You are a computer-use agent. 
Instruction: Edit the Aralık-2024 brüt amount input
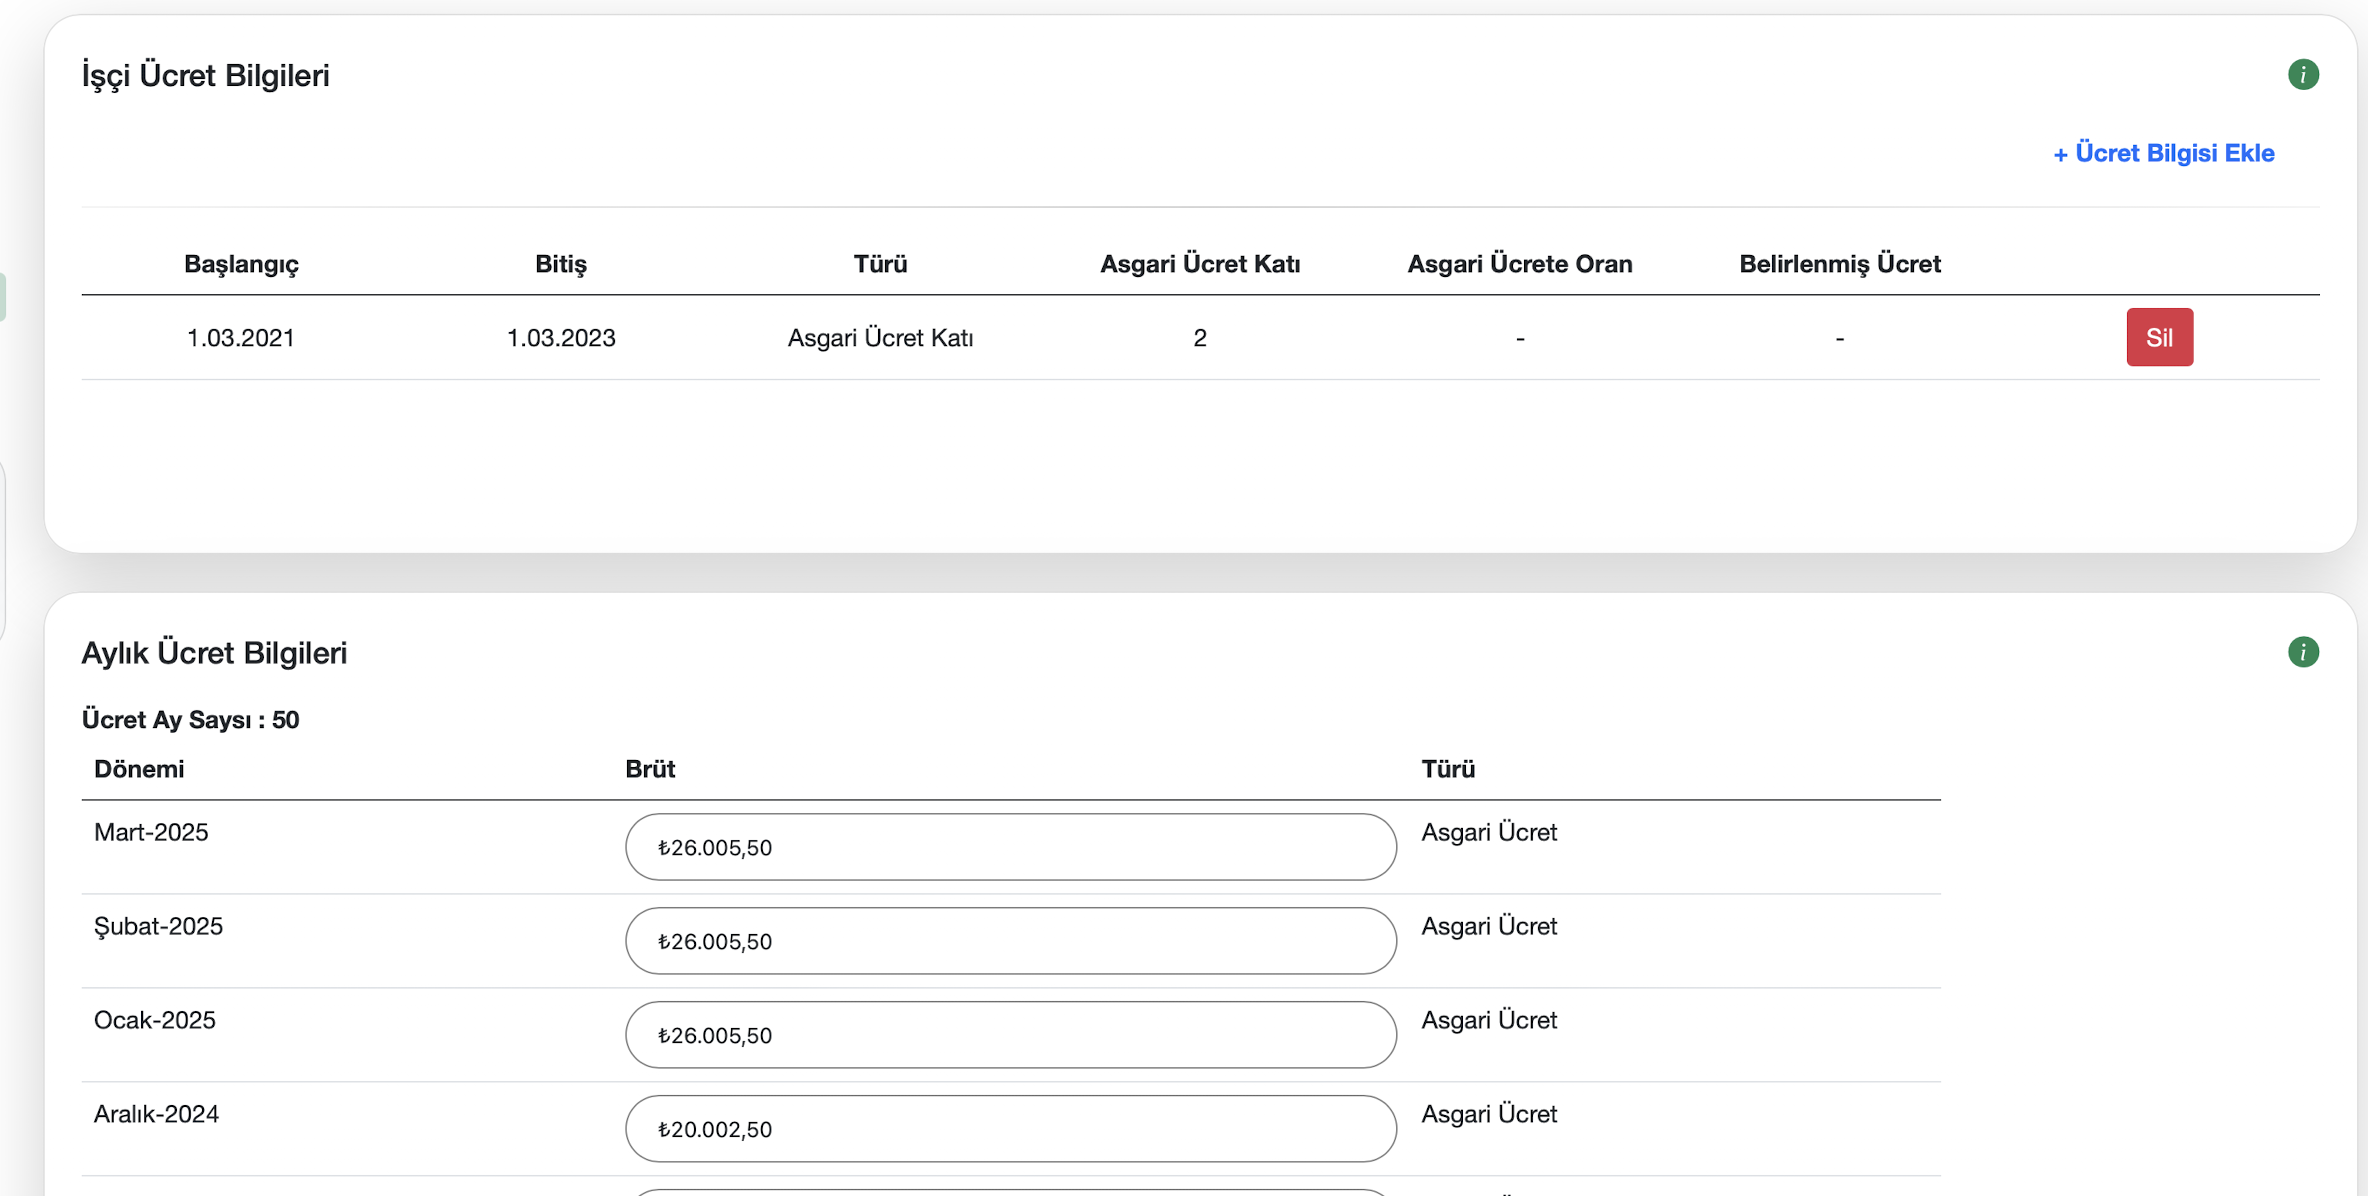click(1010, 1129)
